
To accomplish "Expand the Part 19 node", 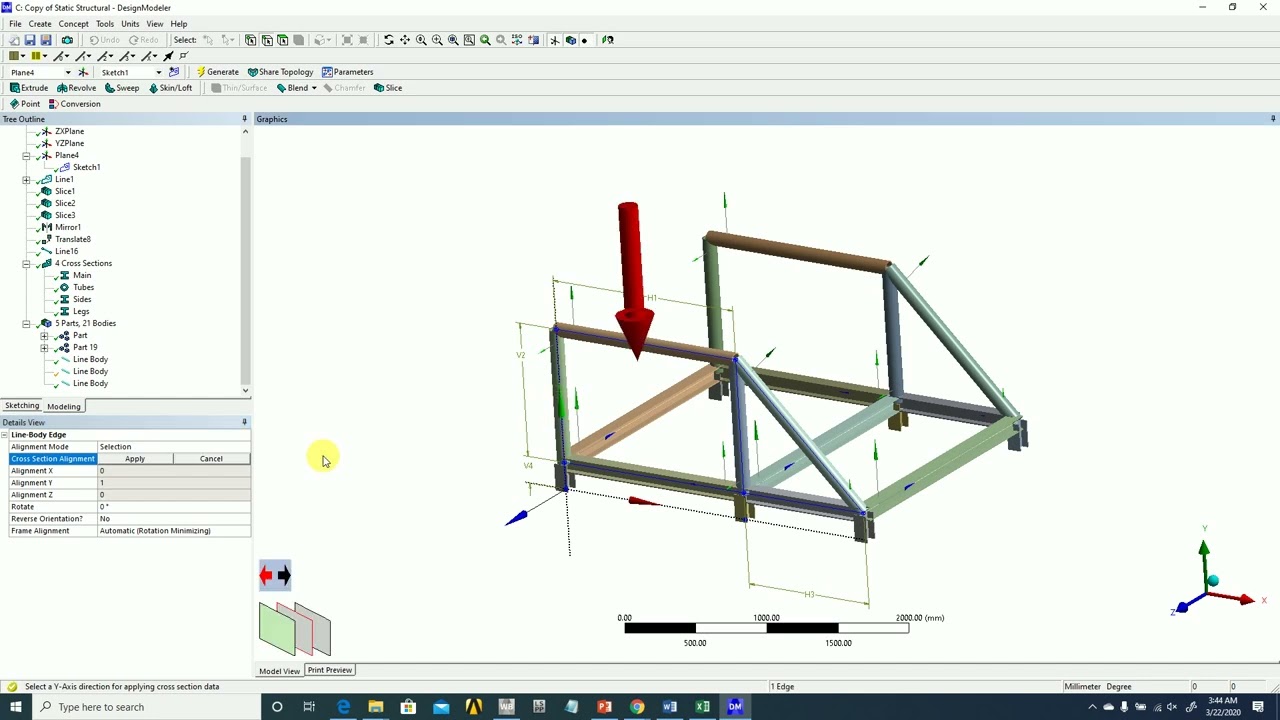I will (44, 347).
